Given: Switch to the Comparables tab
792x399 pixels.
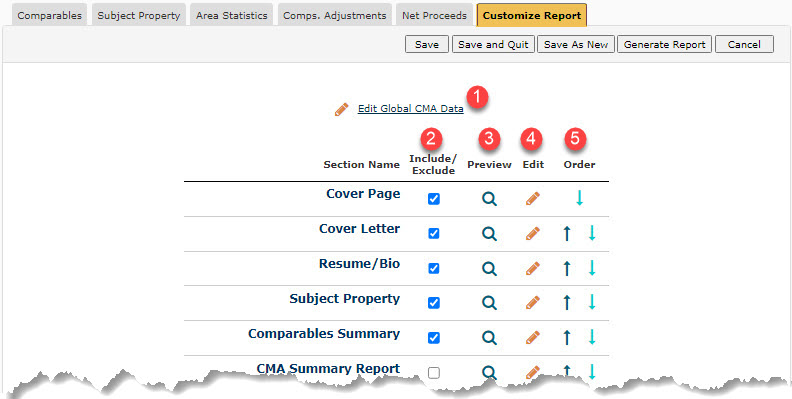Looking at the screenshot, I should [x=50, y=15].
